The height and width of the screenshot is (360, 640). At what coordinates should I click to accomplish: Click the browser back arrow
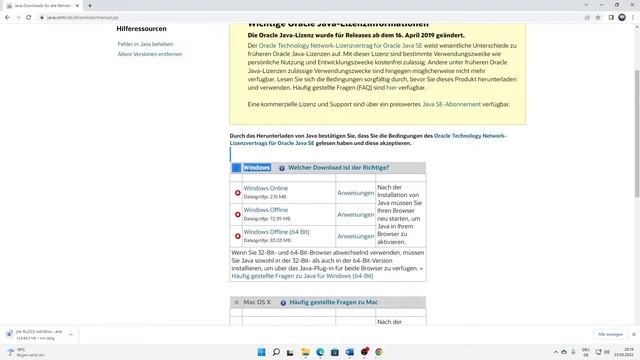7,18
